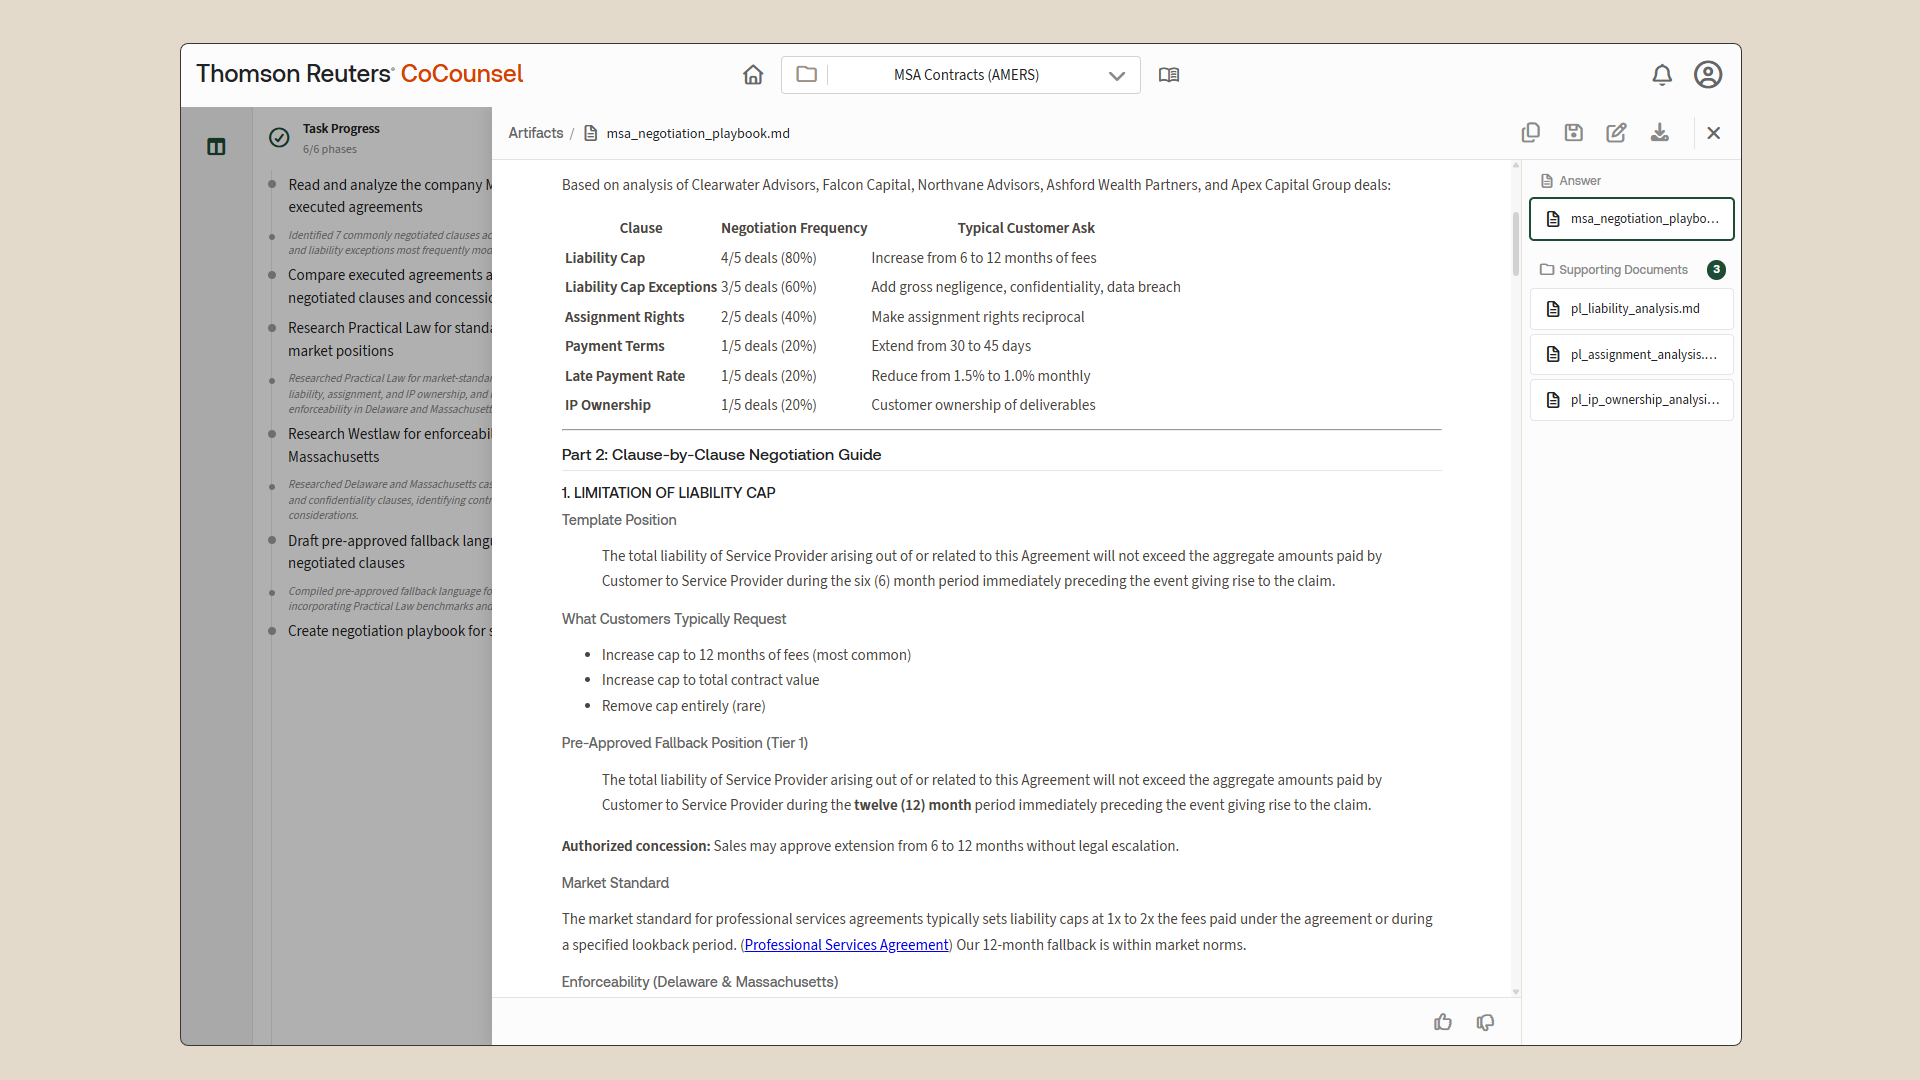Expand the MSA Contracts (AMERS) dropdown

point(1116,76)
